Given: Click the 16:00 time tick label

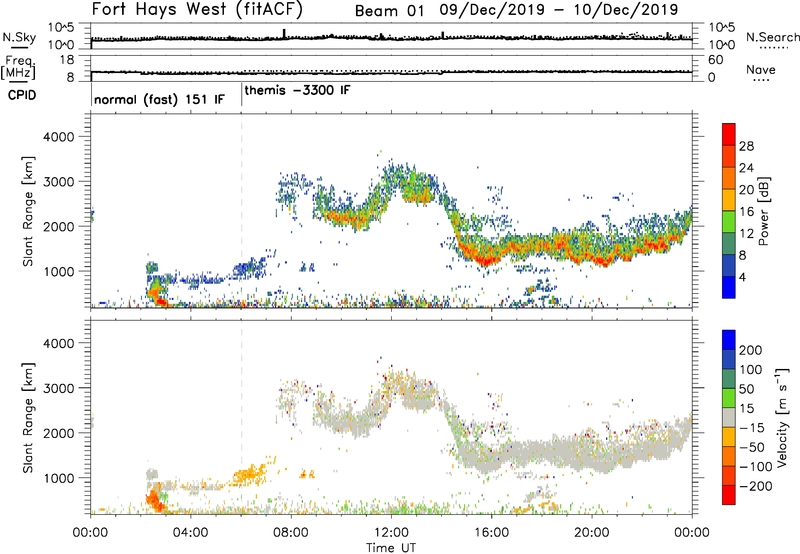Looking at the screenshot, I should 491,533.
